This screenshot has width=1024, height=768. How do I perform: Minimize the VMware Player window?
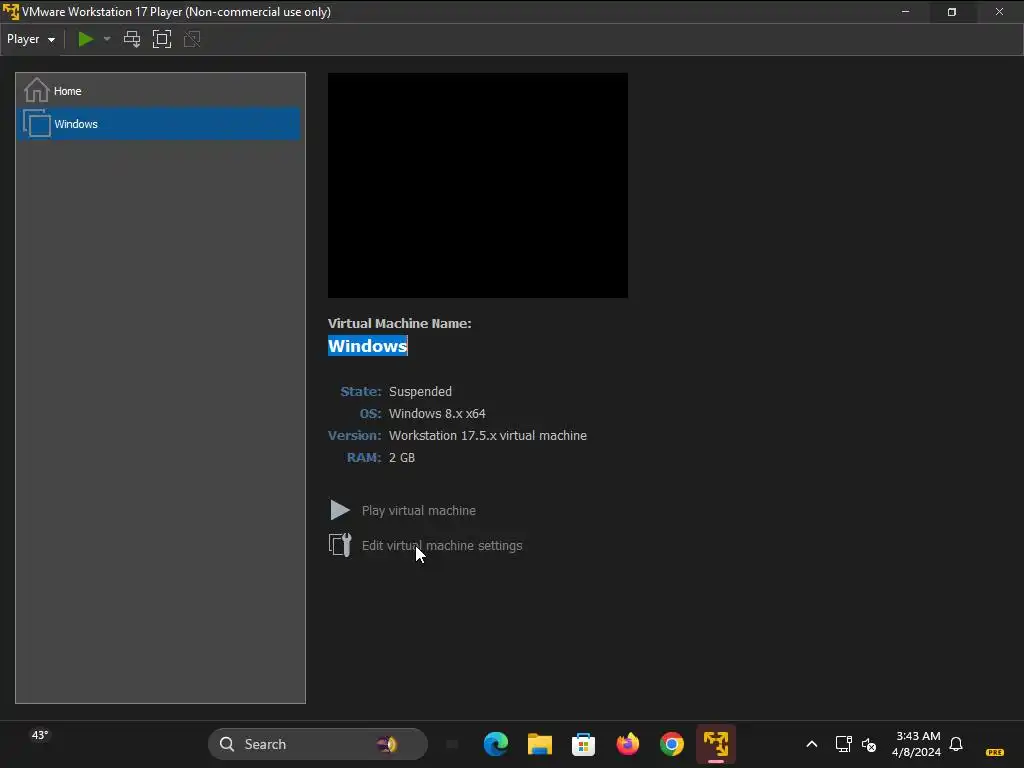coord(905,12)
